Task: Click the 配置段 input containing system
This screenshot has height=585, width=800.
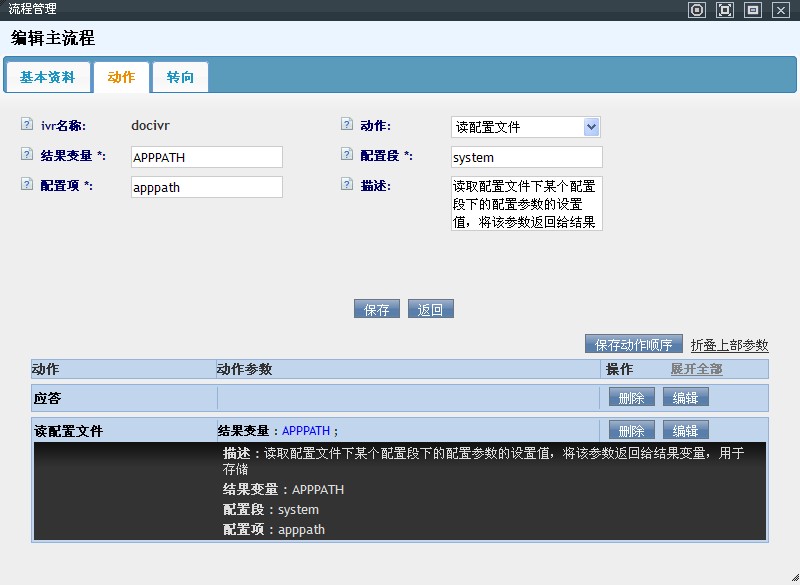Action: [x=526, y=157]
